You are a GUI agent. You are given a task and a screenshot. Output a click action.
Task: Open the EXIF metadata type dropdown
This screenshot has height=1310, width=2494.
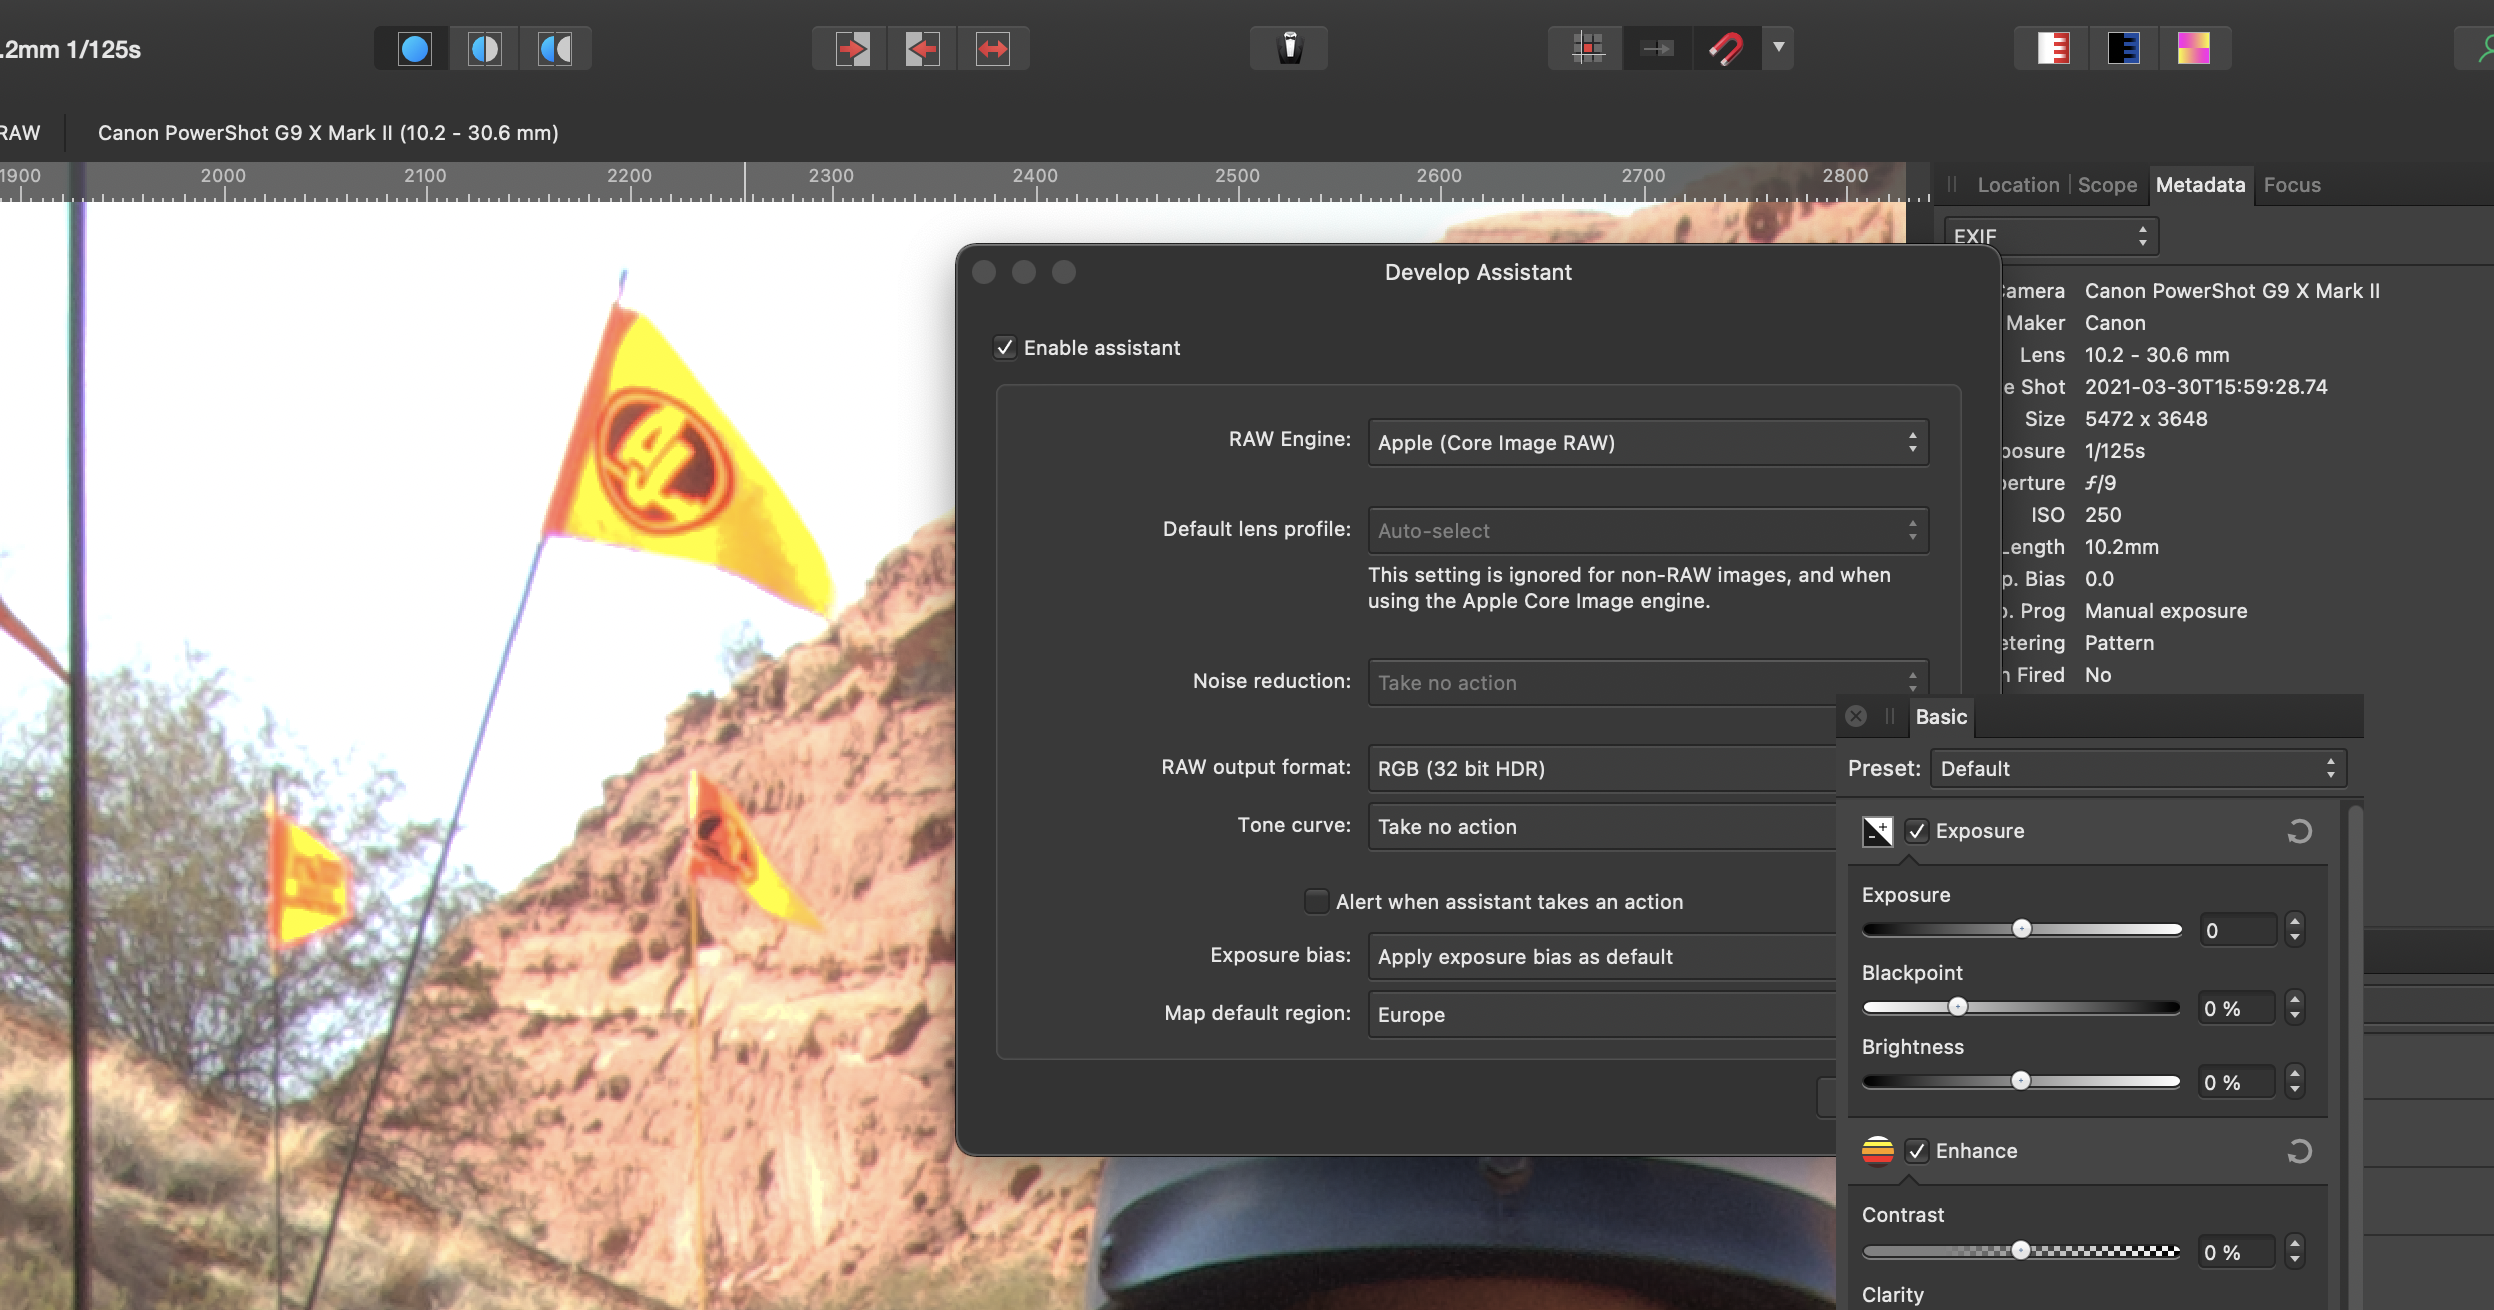click(2051, 236)
